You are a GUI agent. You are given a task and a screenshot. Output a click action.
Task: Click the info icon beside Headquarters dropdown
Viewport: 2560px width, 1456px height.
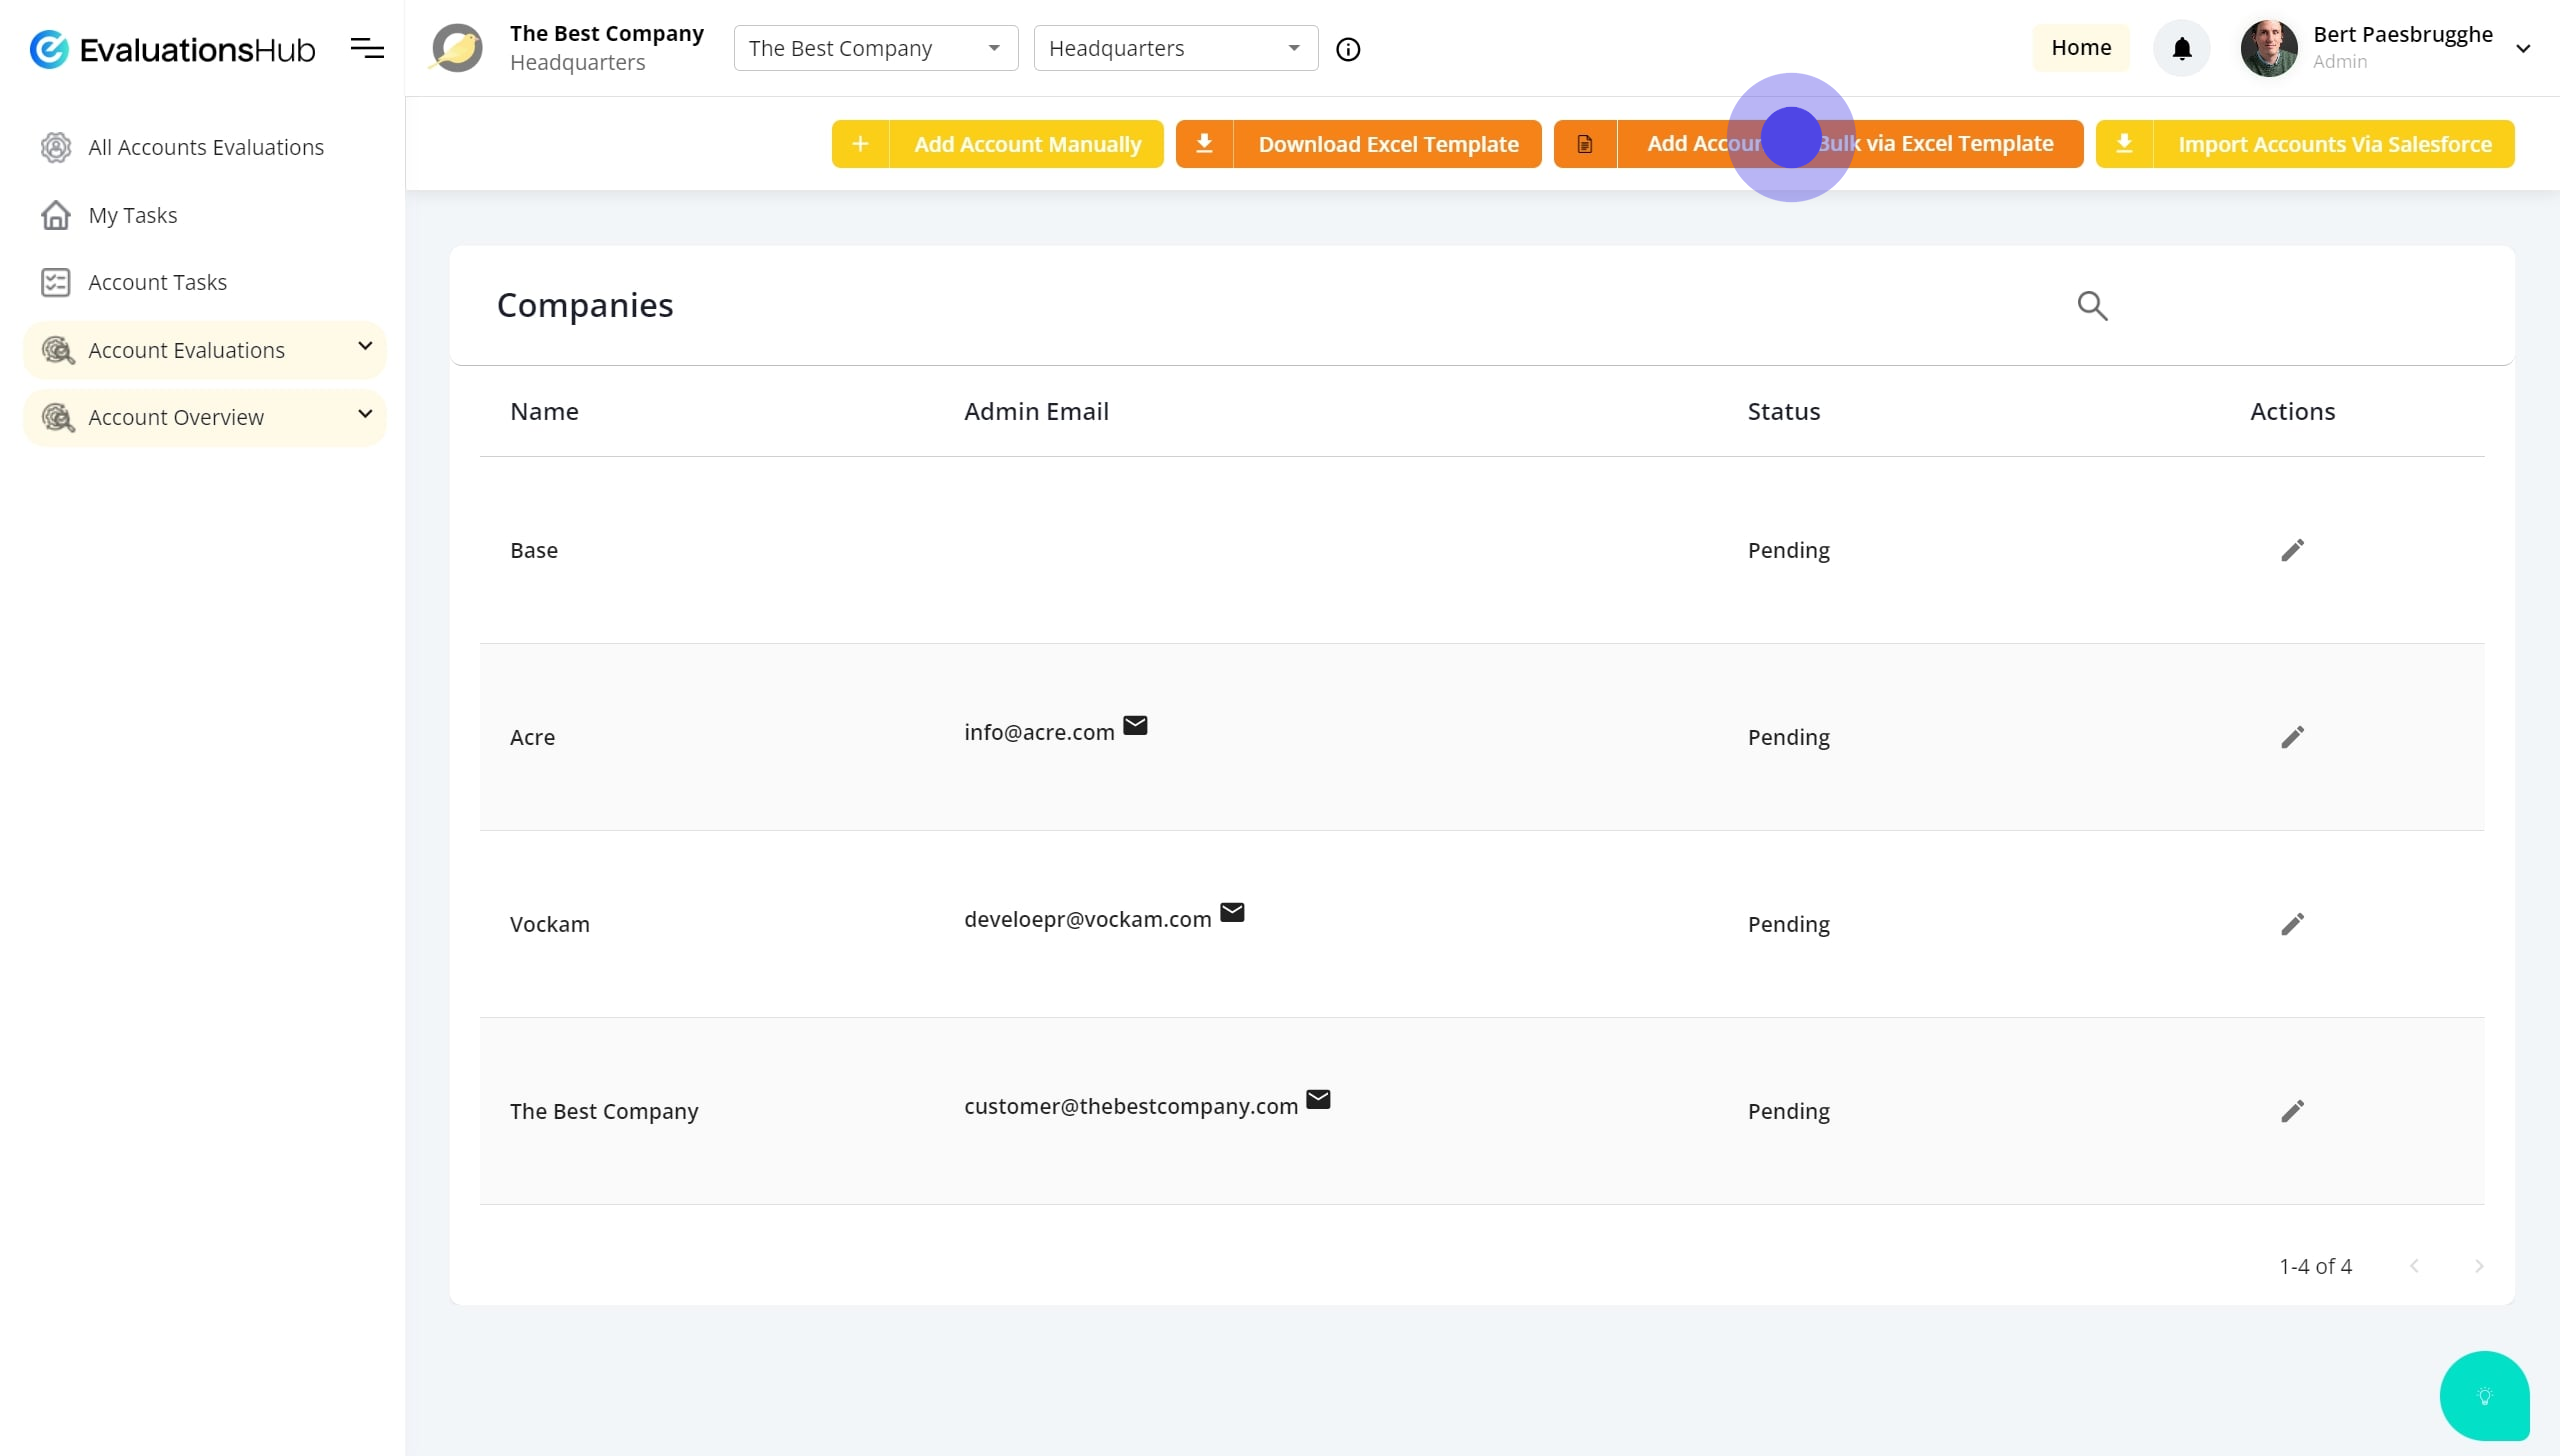[1348, 49]
